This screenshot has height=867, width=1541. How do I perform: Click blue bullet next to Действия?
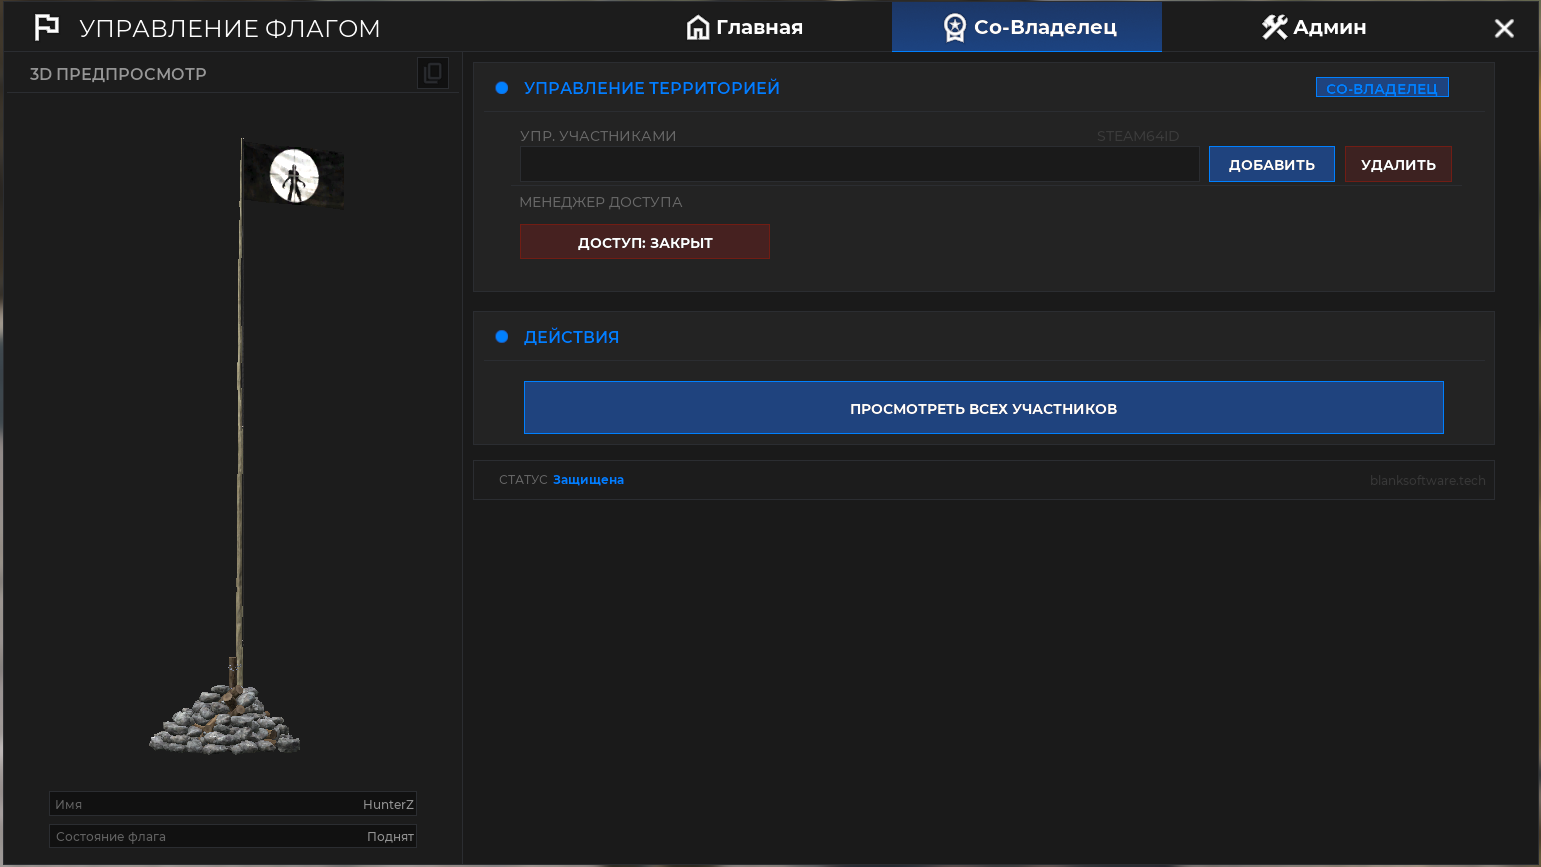click(502, 337)
